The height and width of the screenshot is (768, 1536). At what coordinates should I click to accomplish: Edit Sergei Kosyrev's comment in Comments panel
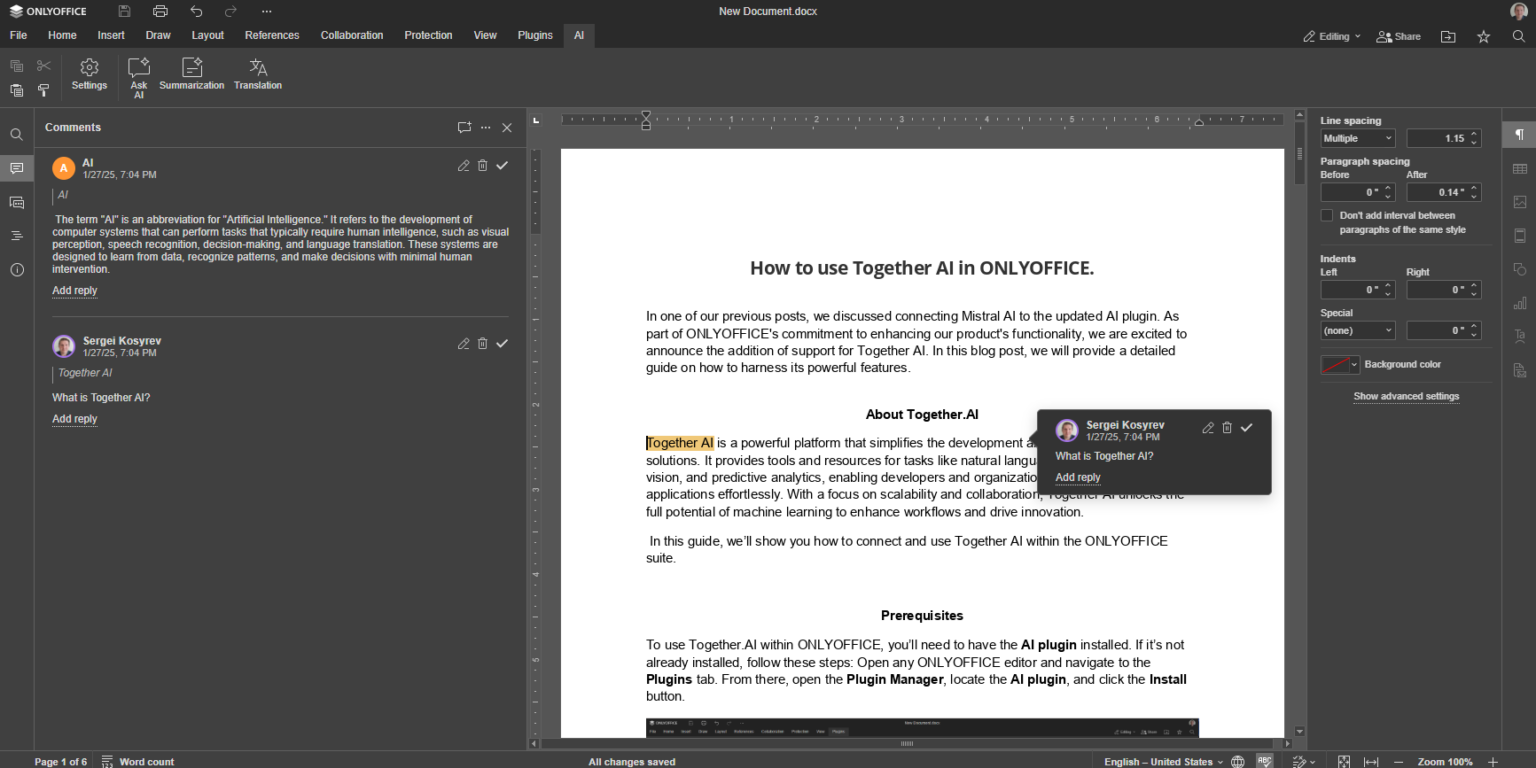[463, 343]
